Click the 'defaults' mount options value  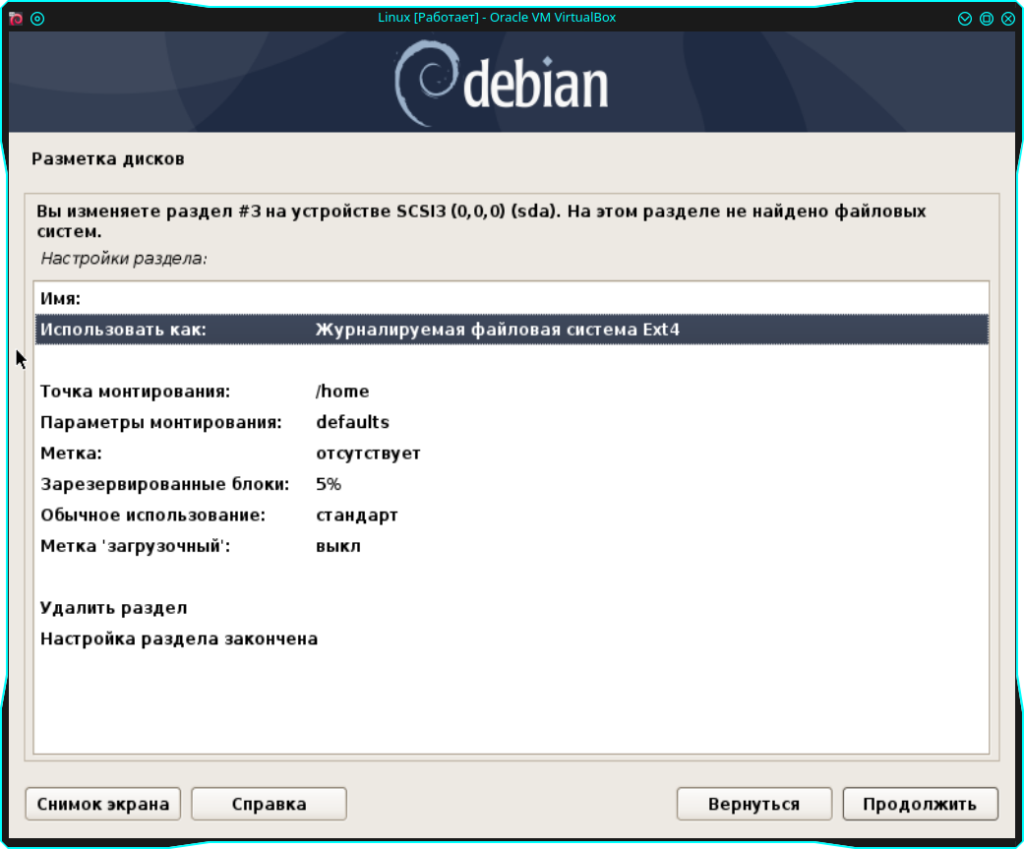click(x=353, y=422)
